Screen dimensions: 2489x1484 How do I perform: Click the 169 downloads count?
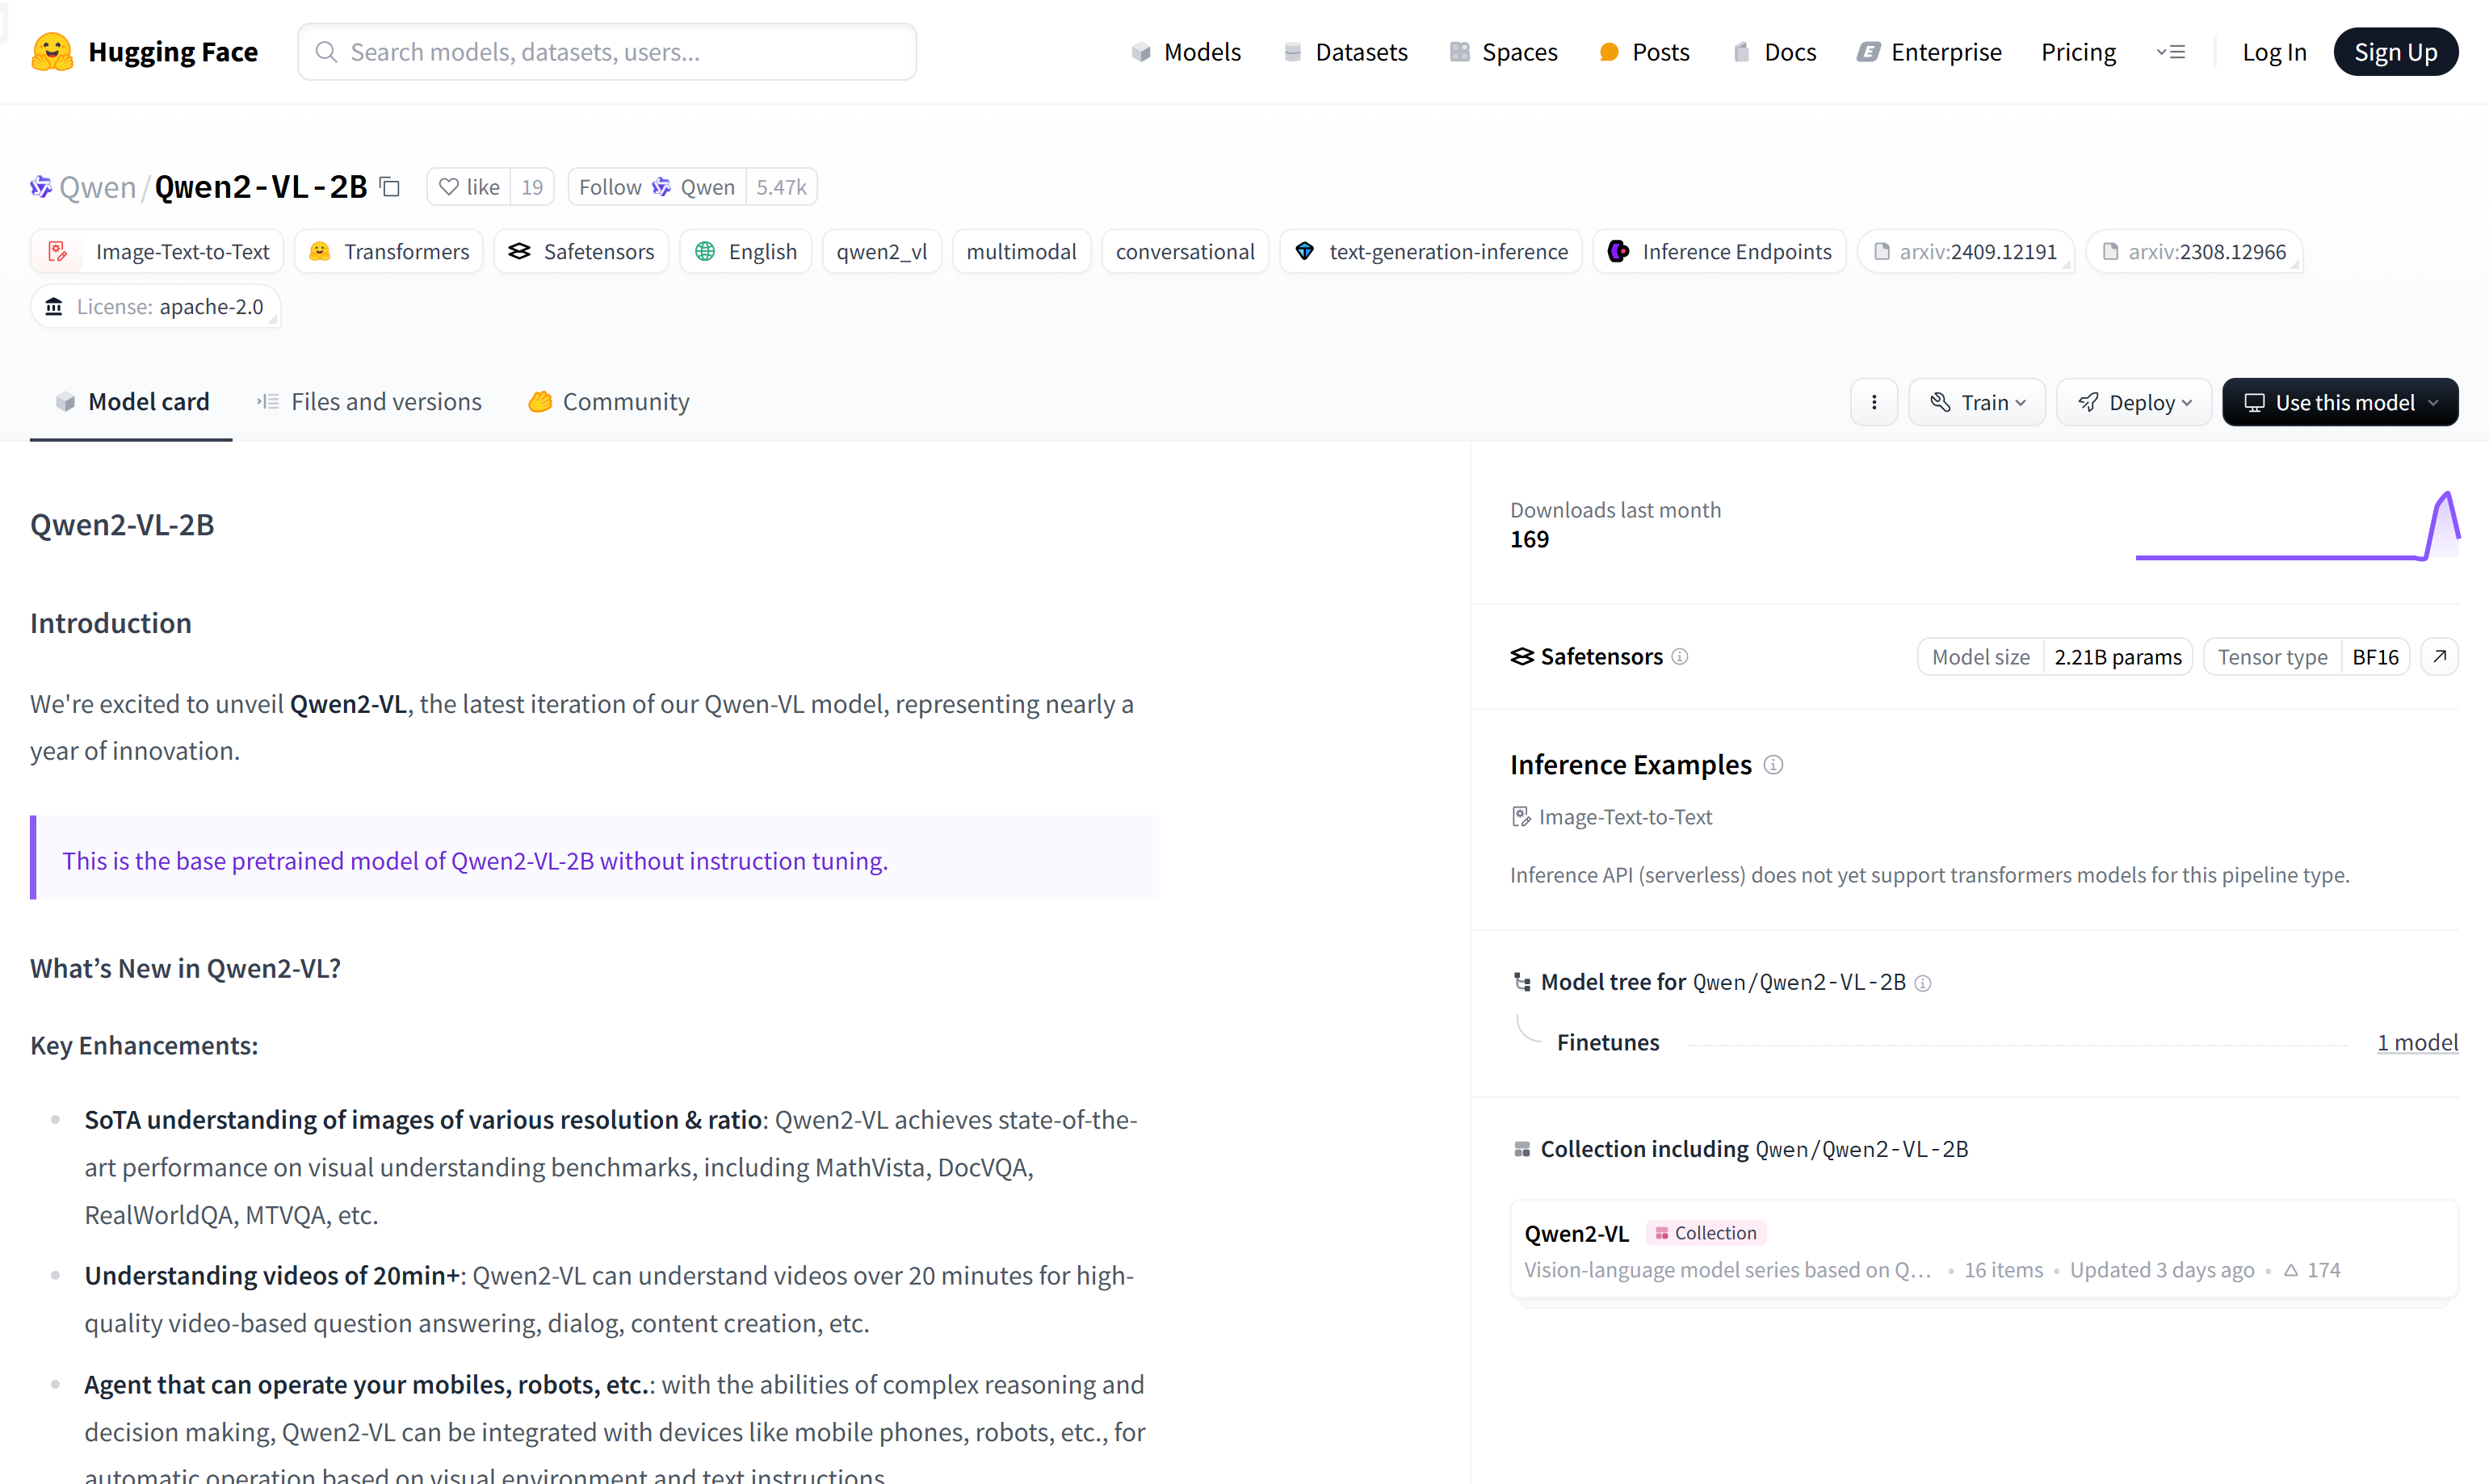point(1529,539)
